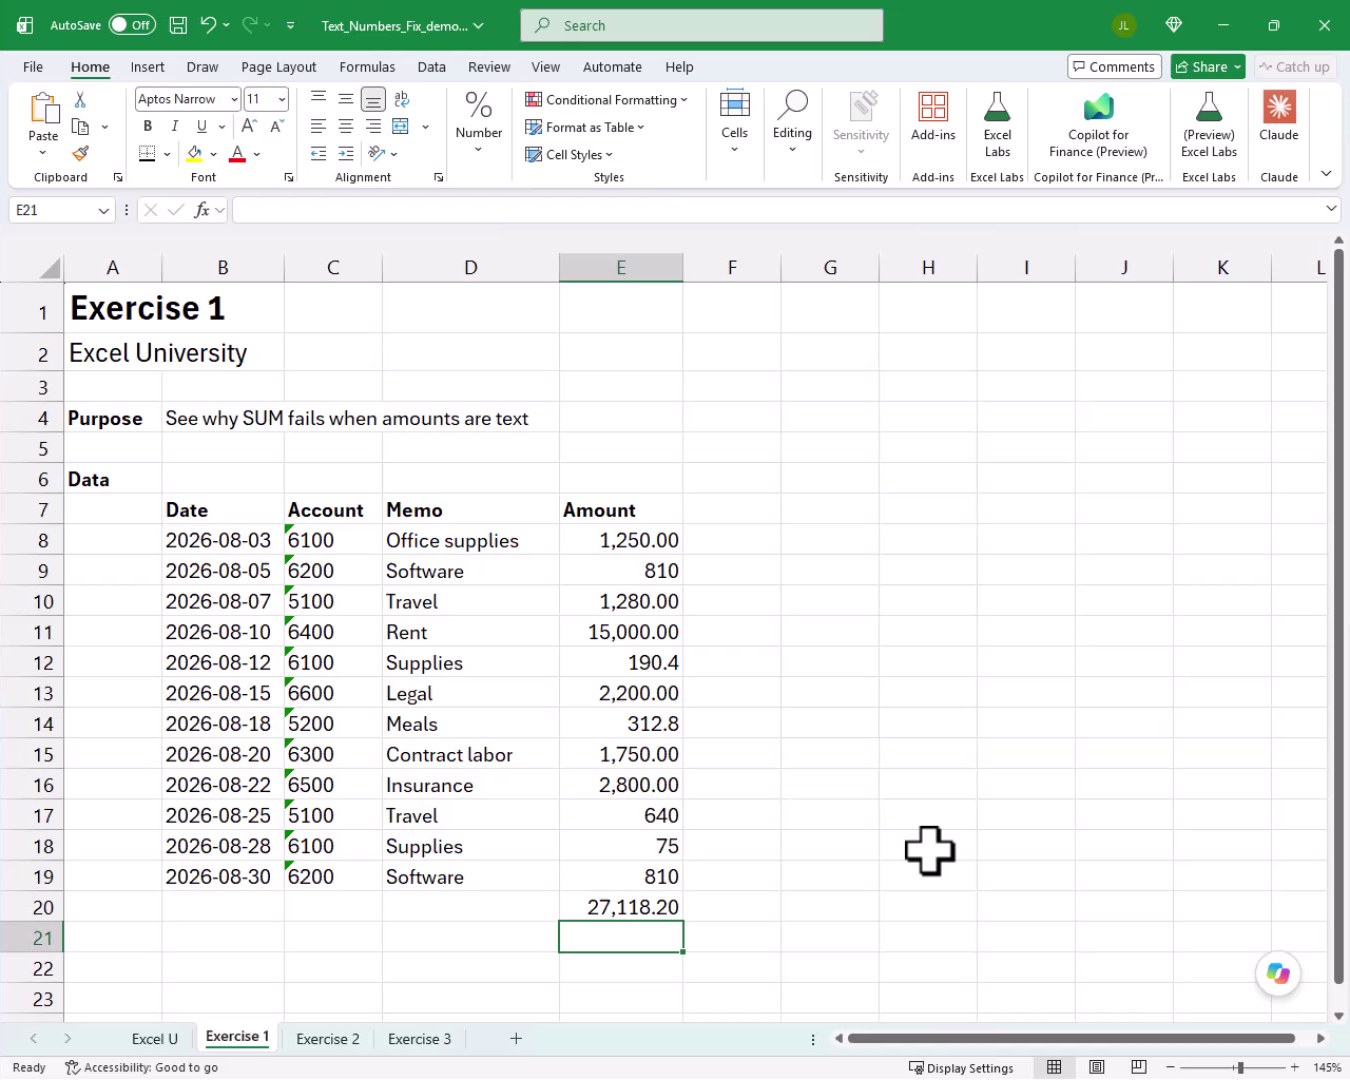Open the font size 11 dropdown
The height and width of the screenshot is (1080, 1350).
pos(282,99)
